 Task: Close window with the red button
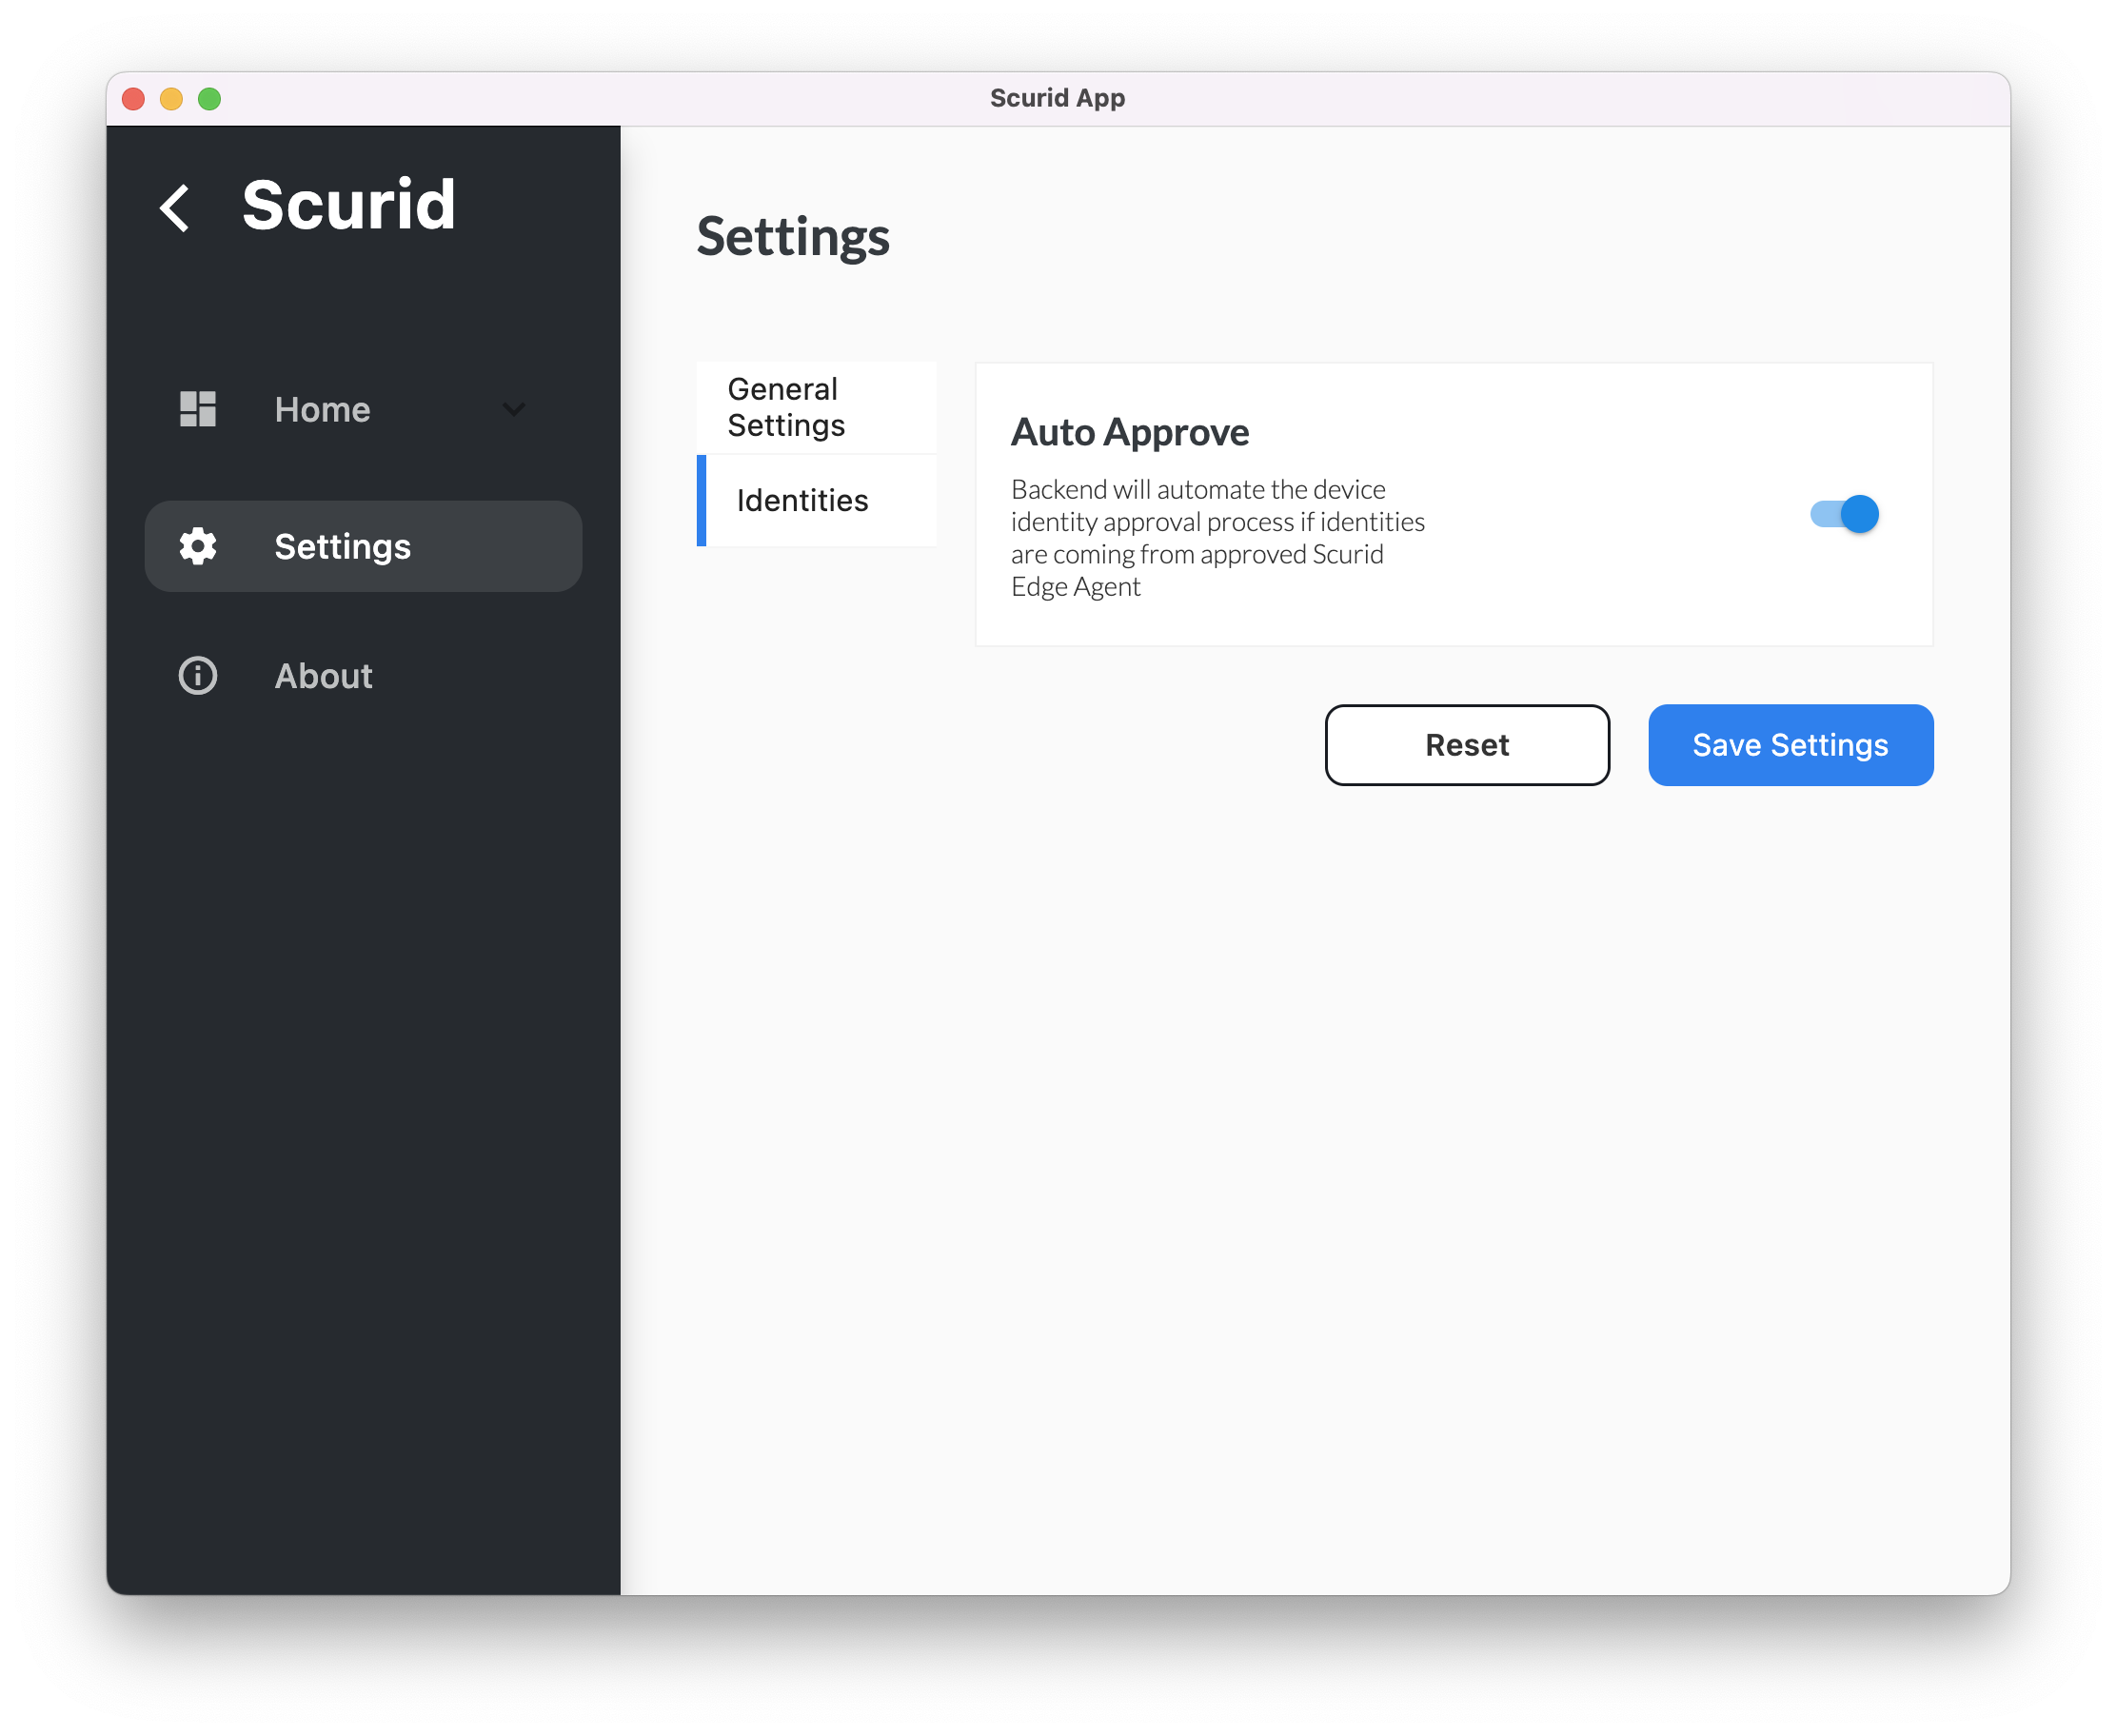(x=133, y=99)
